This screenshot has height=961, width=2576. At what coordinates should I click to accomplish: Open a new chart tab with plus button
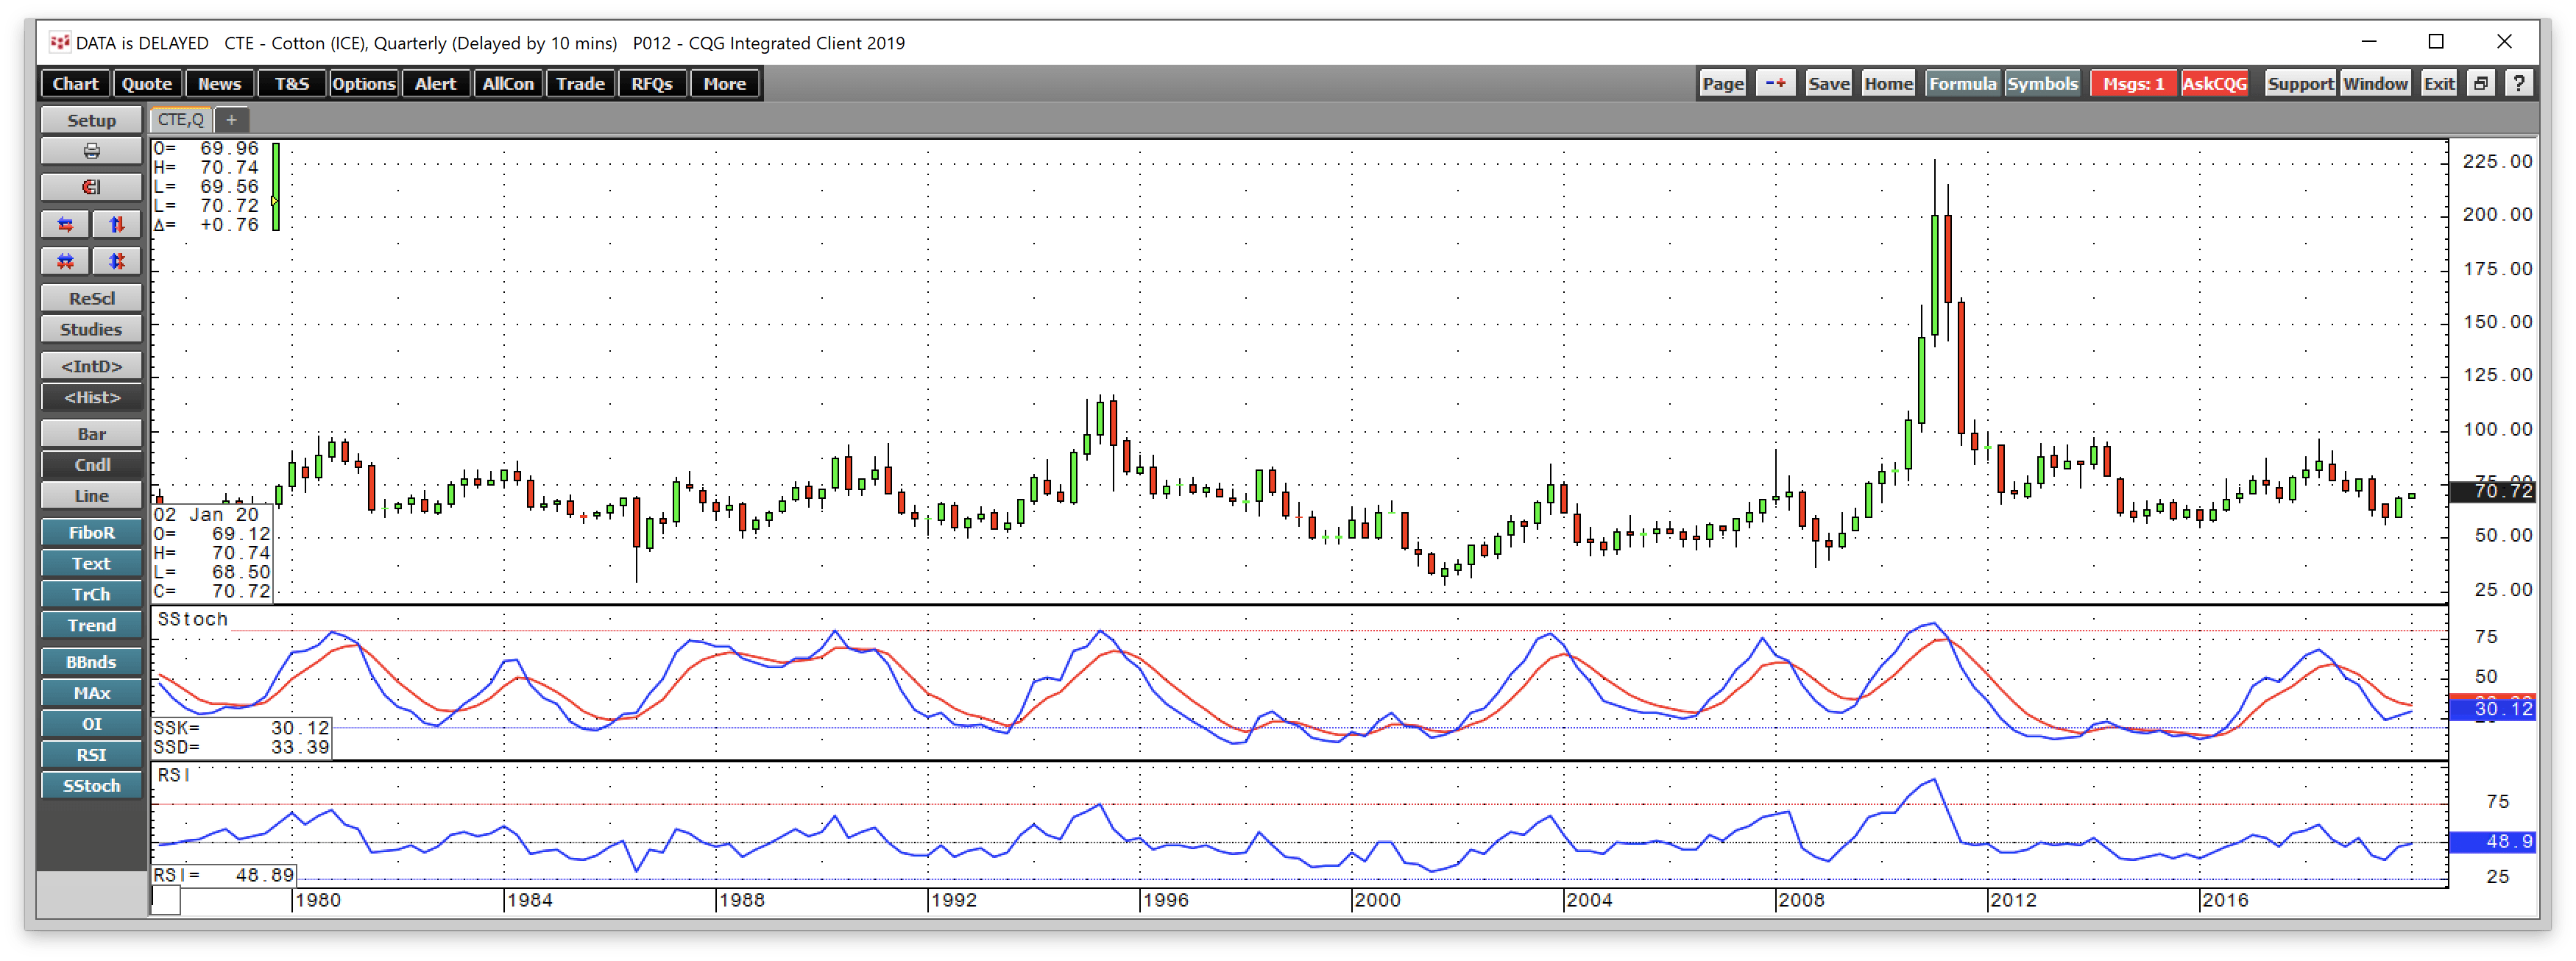pos(232,119)
